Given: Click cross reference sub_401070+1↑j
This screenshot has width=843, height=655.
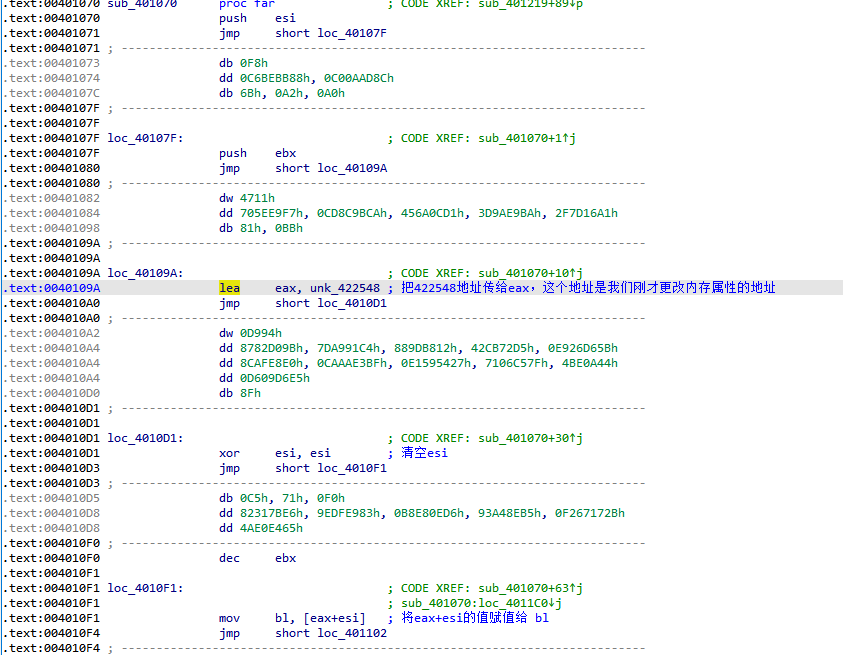Looking at the screenshot, I should tap(527, 138).
